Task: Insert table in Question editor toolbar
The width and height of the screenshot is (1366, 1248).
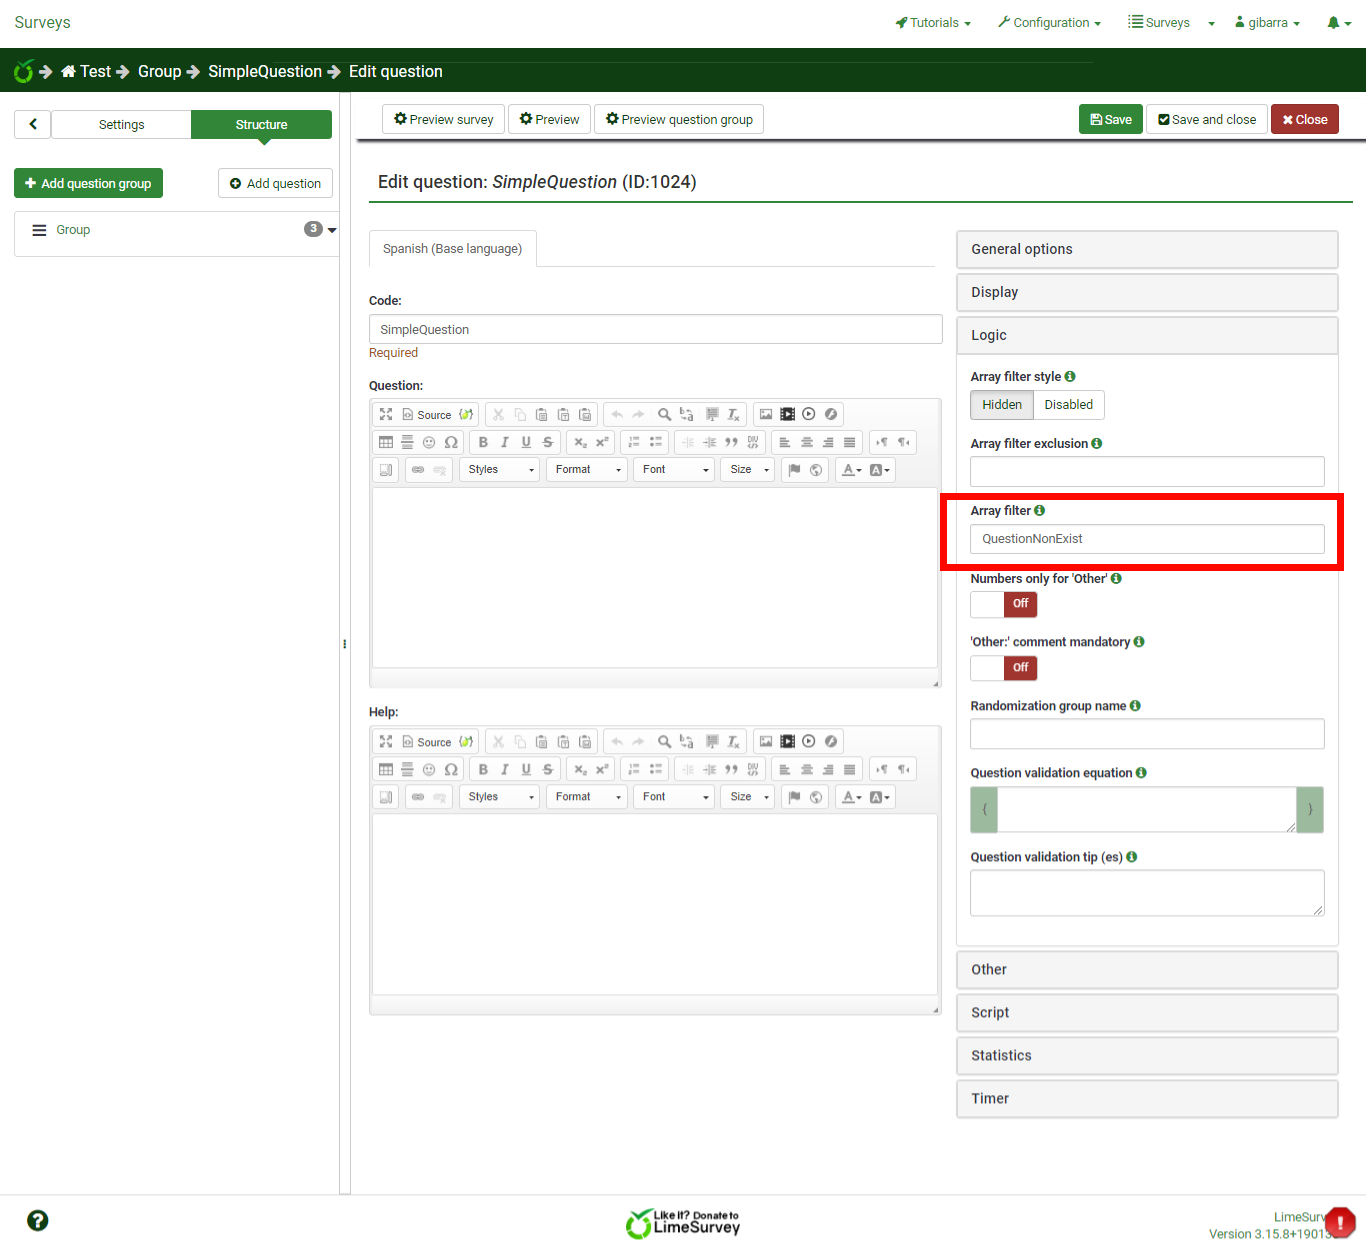Action: click(386, 442)
